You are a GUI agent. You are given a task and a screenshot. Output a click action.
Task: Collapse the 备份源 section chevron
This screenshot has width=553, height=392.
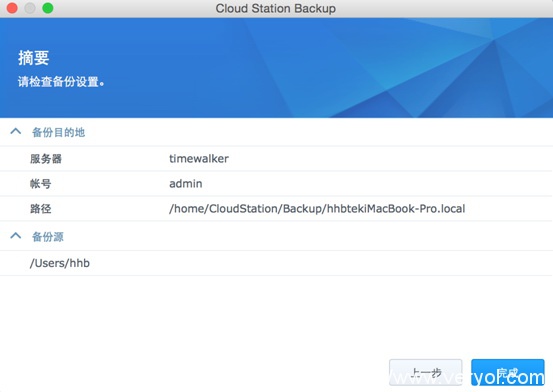tap(16, 236)
